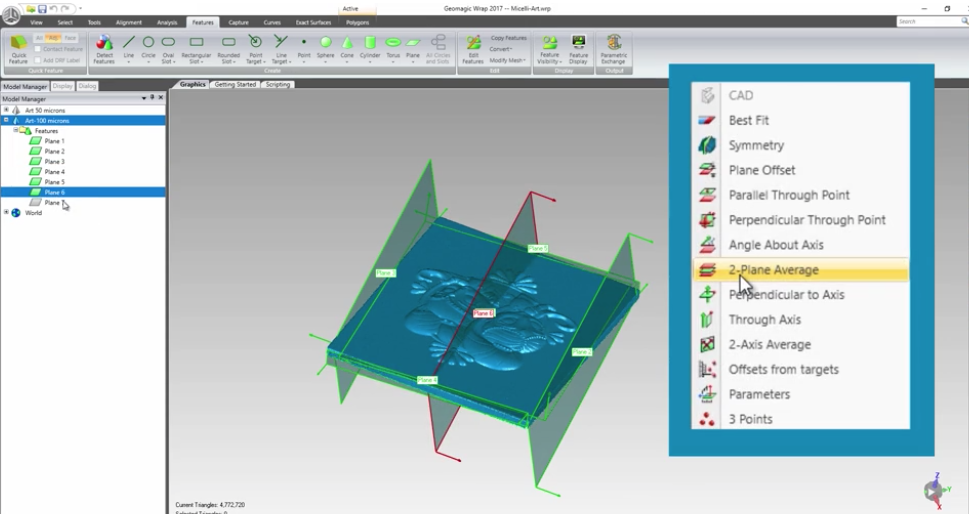This screenshot has height=514, width=969.
Task: Click the XYZ orientation axis widget
Action: pyautogui.click(x=936, y=491)
